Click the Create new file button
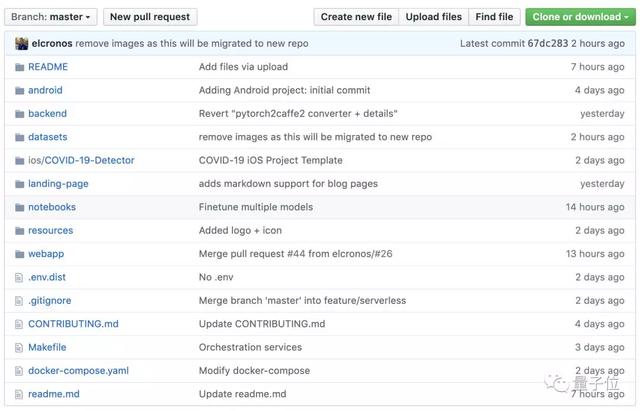 click(x=357, y=17)
